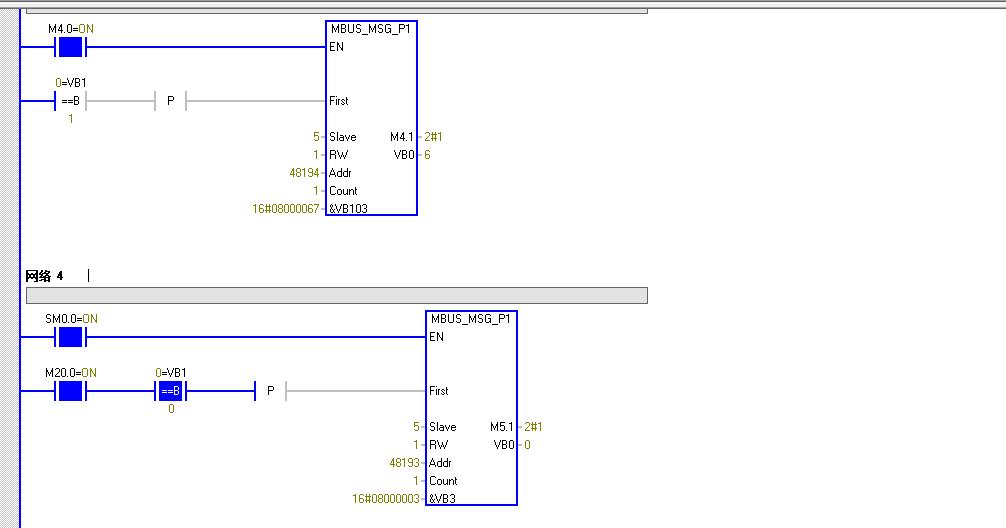Select the M4.0 normally open contact
Image resolution: width=1006 pixels, height=528 pixels.
(70, 47)
